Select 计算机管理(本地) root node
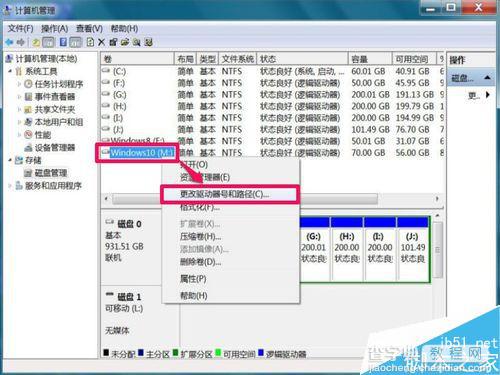 pyautogui.click(x=46, y=59)
